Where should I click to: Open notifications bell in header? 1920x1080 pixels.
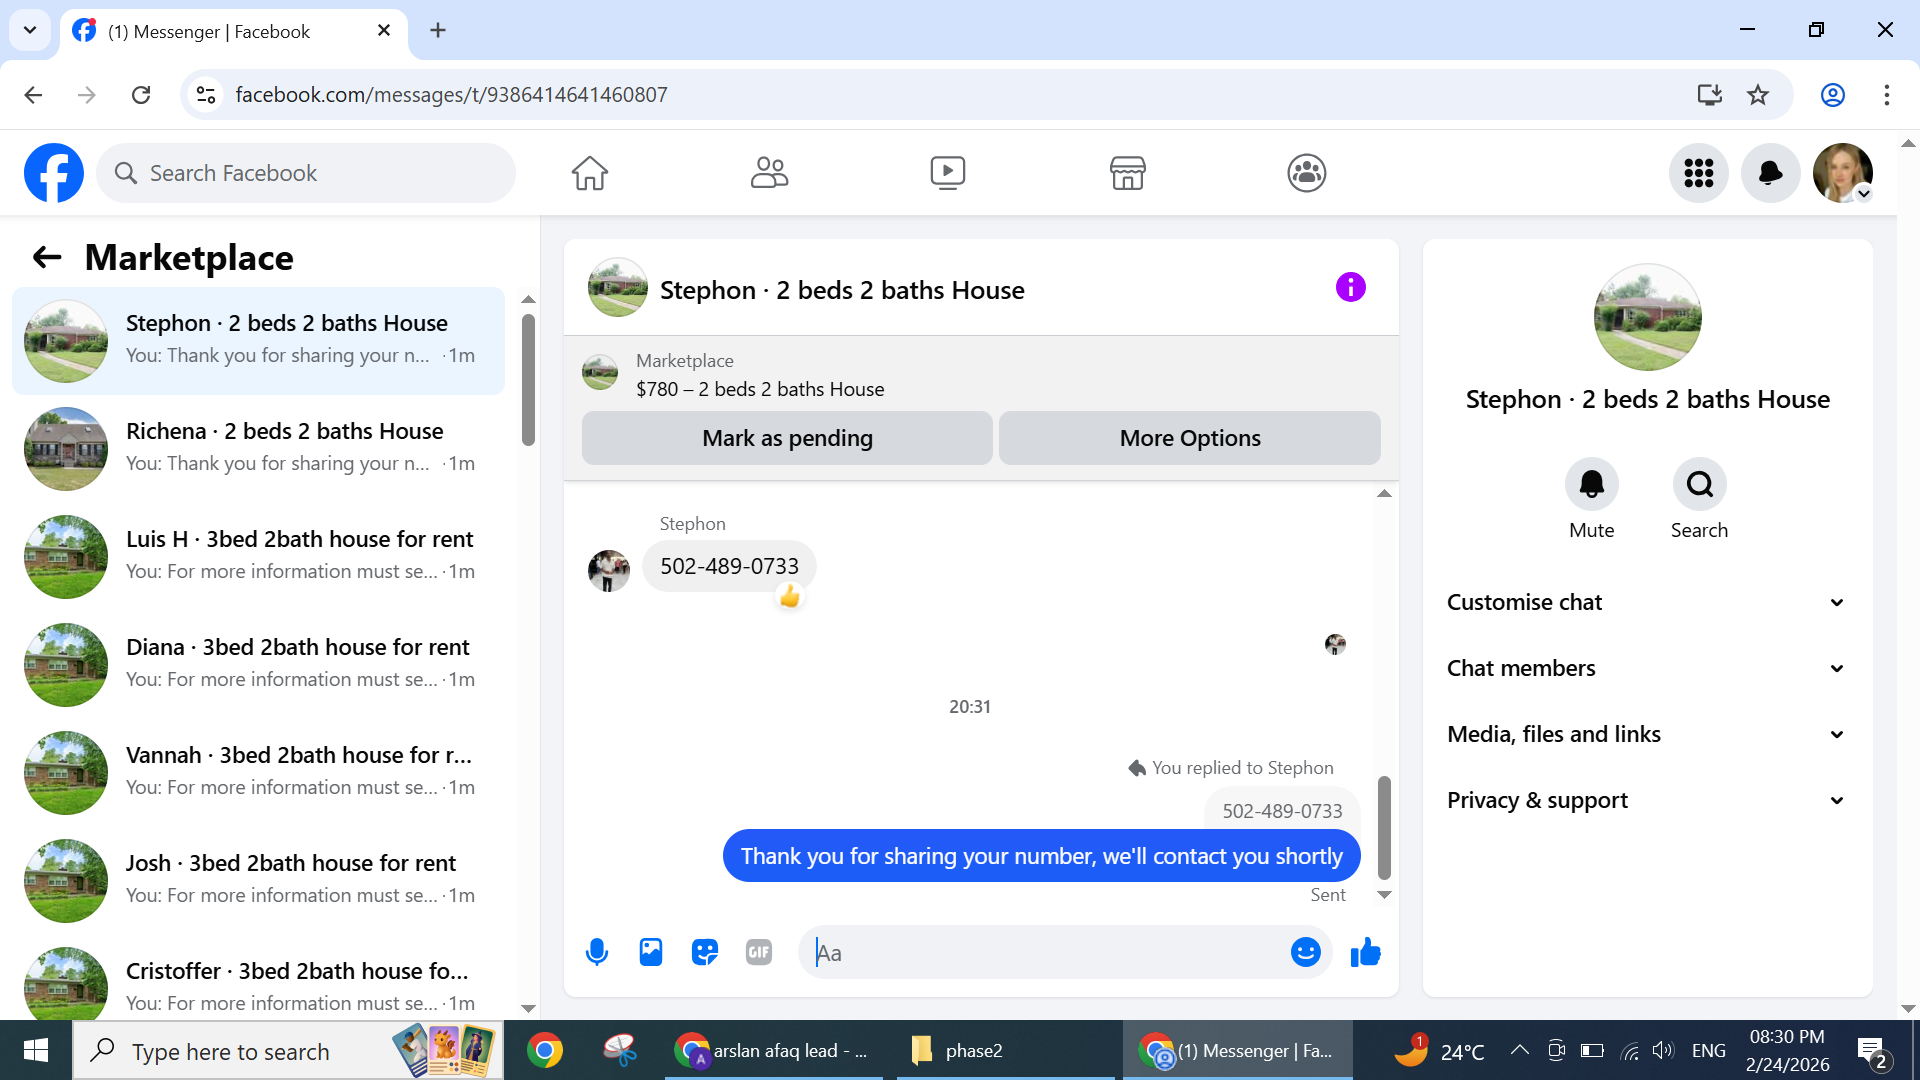(x=1770, y=173)
